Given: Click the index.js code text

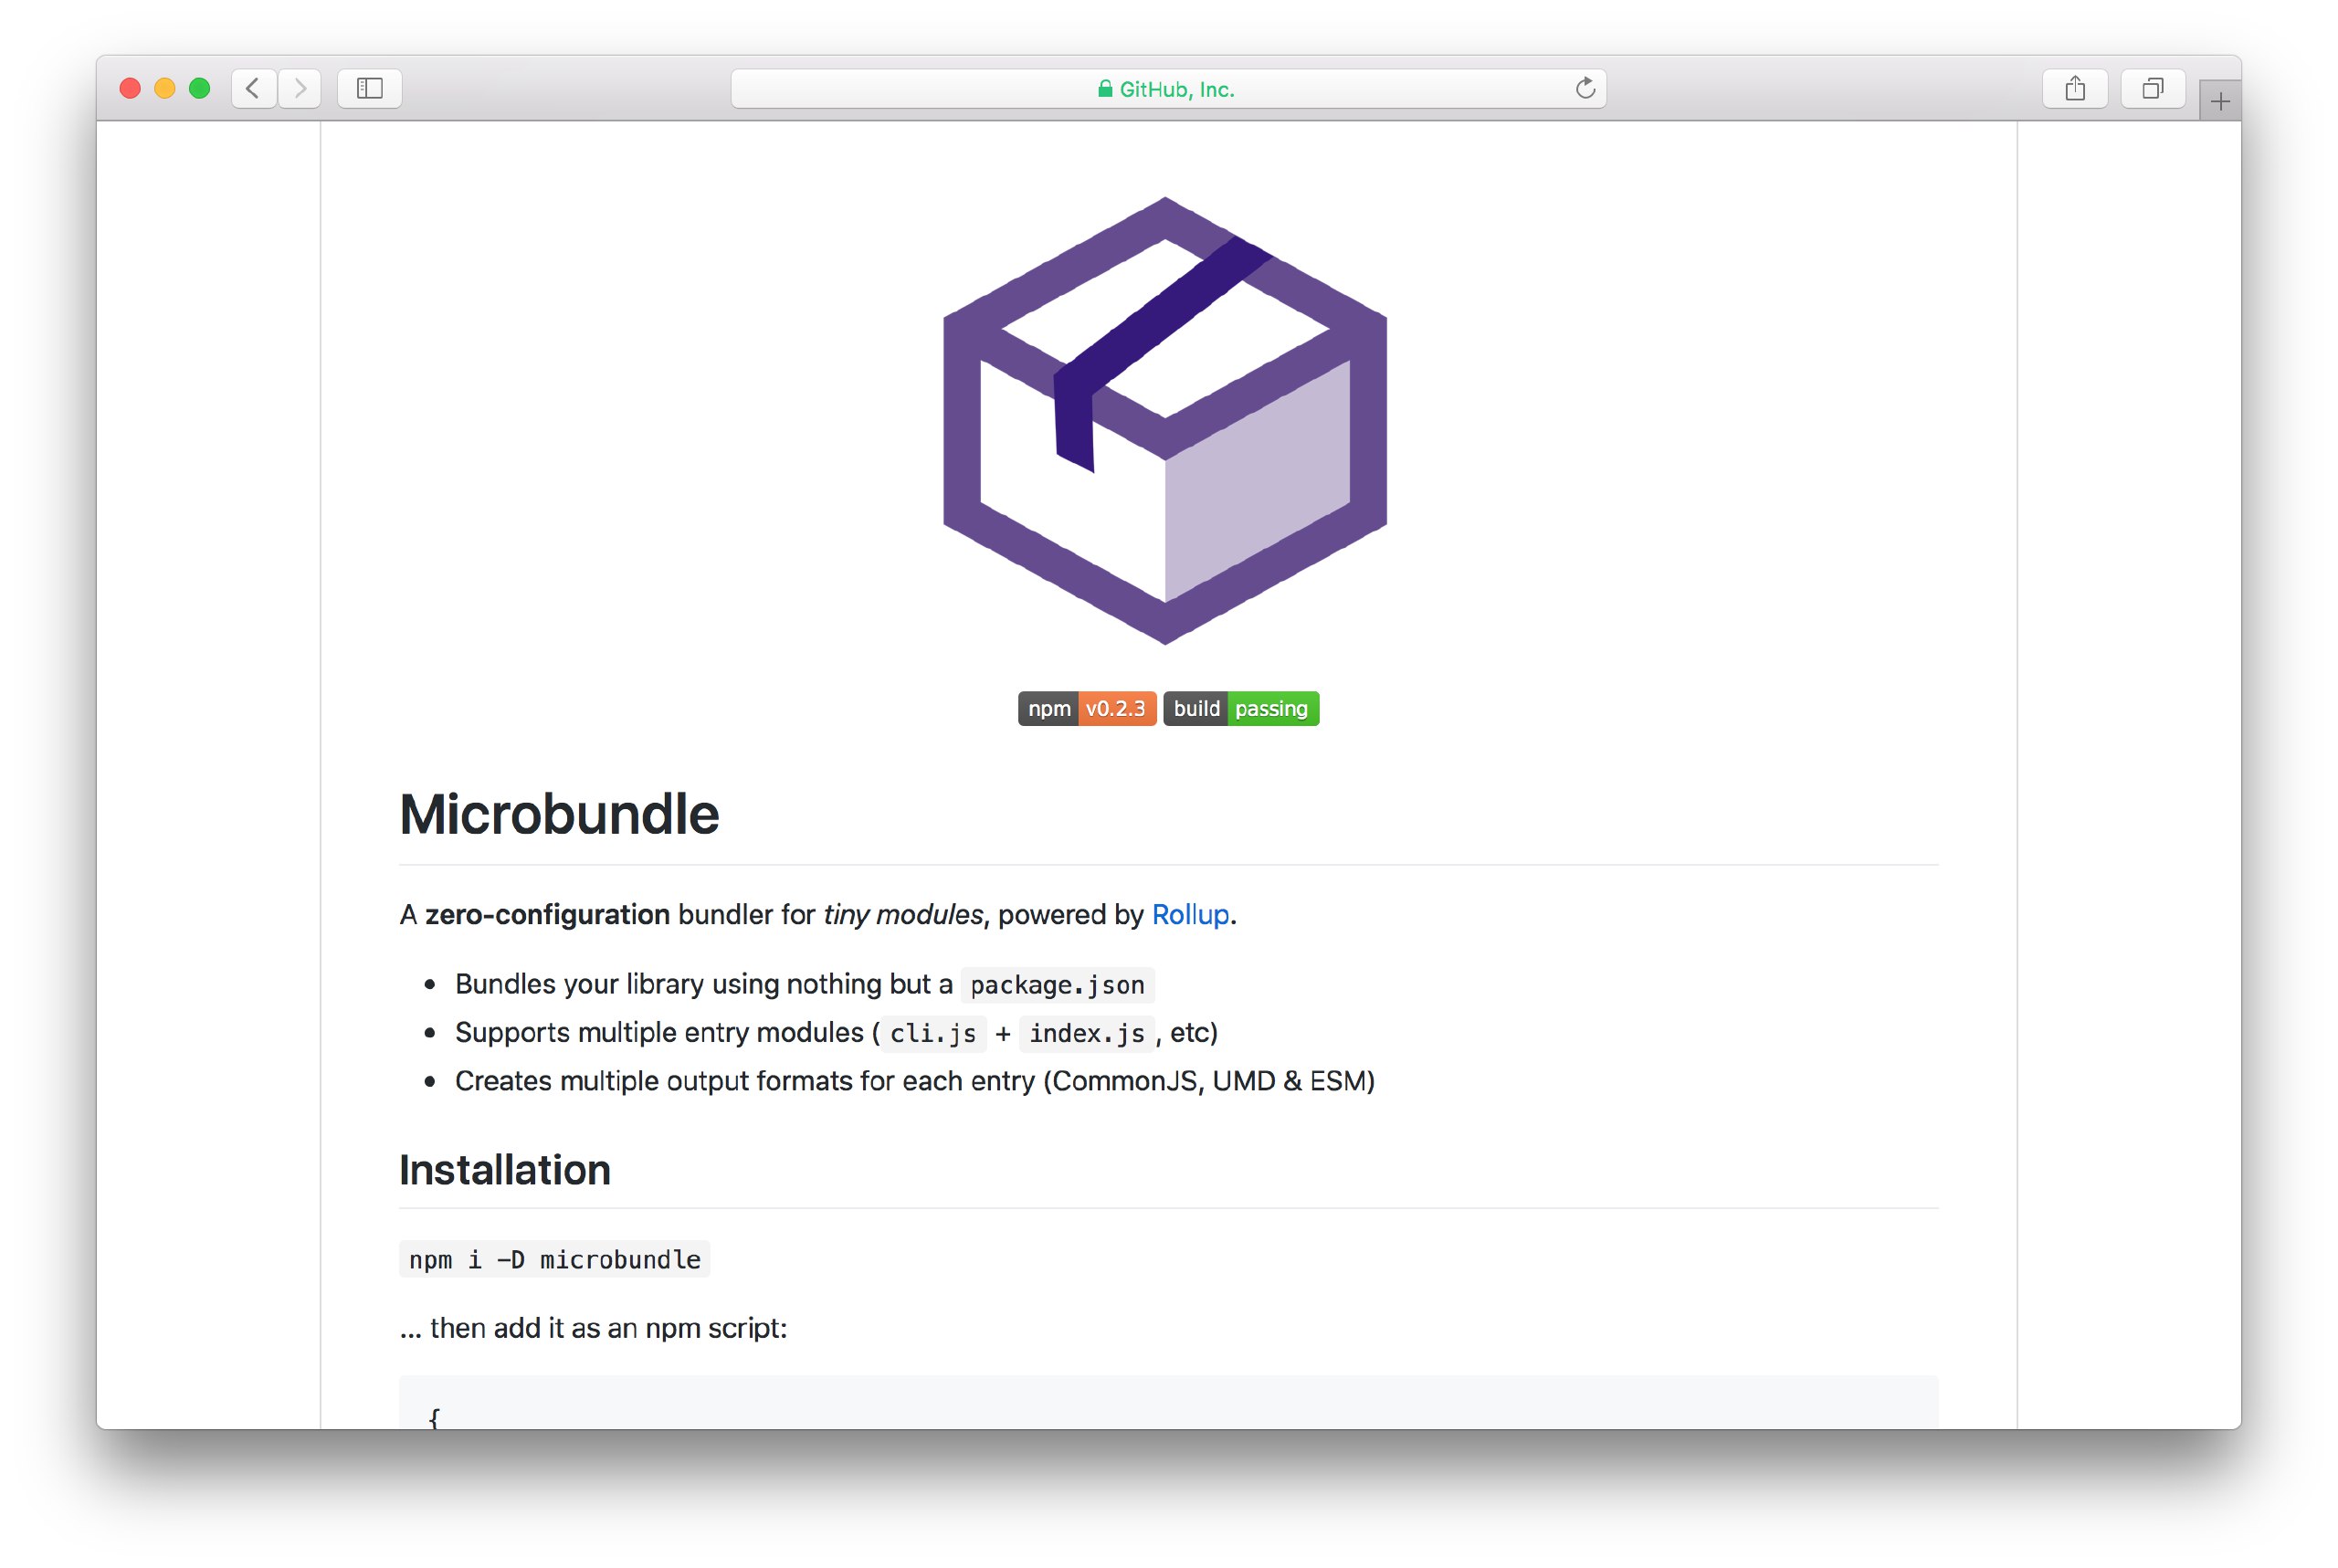Looking at the screenshot, I should pyautogui.click(x=1087, y=1033).
